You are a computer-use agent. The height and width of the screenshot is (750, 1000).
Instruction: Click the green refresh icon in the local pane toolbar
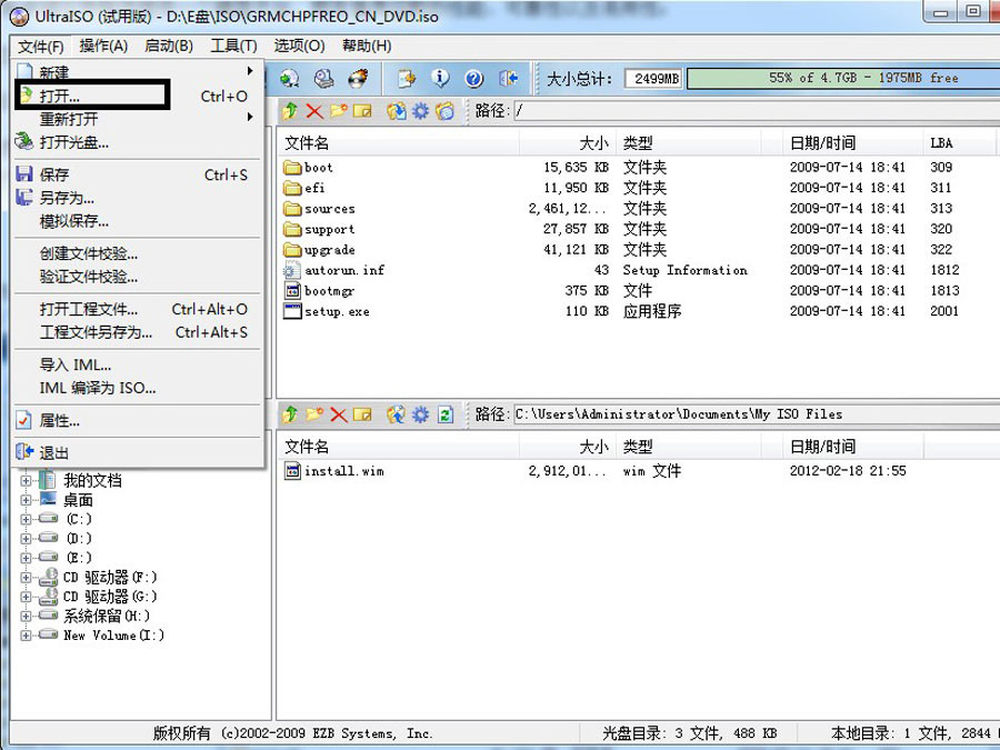pyautogui.click(x=446, y=414)
